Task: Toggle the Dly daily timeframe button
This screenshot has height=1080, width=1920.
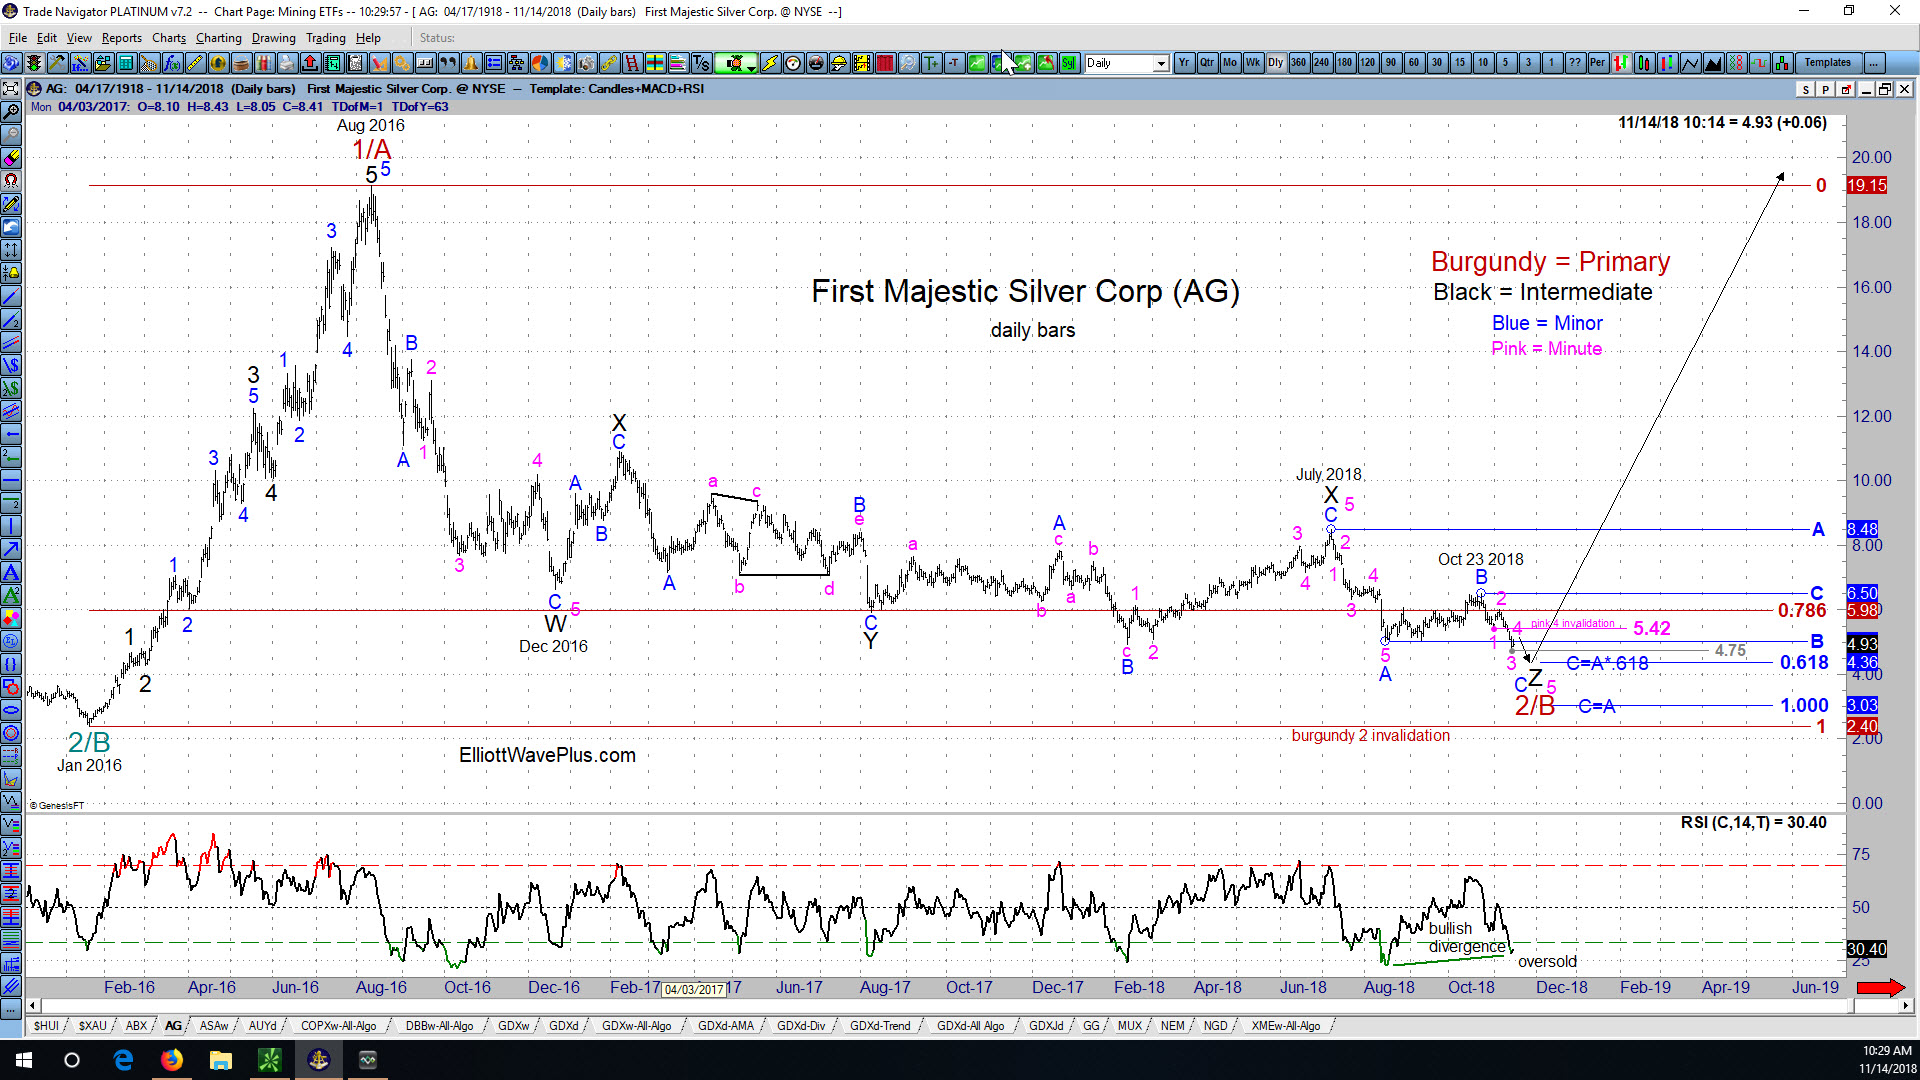Action: (x=1276, y=63)
